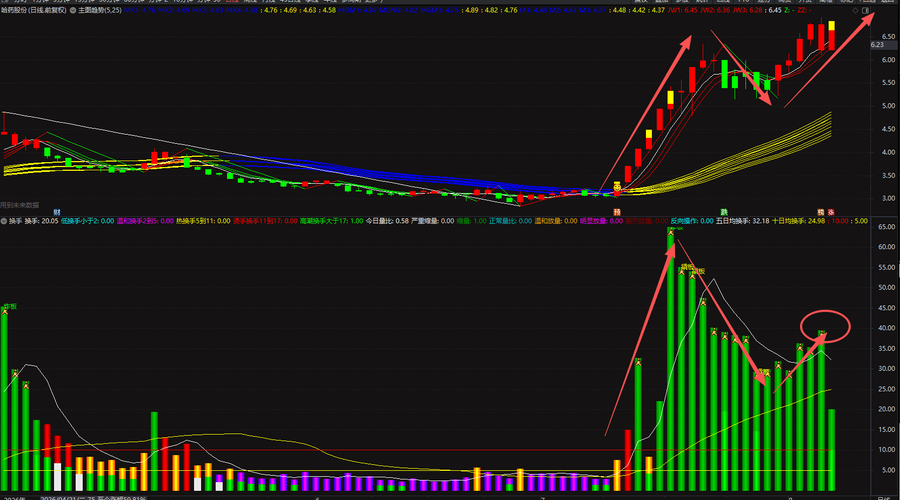Click the MGM1: 4.89 value

pos(357,10)
